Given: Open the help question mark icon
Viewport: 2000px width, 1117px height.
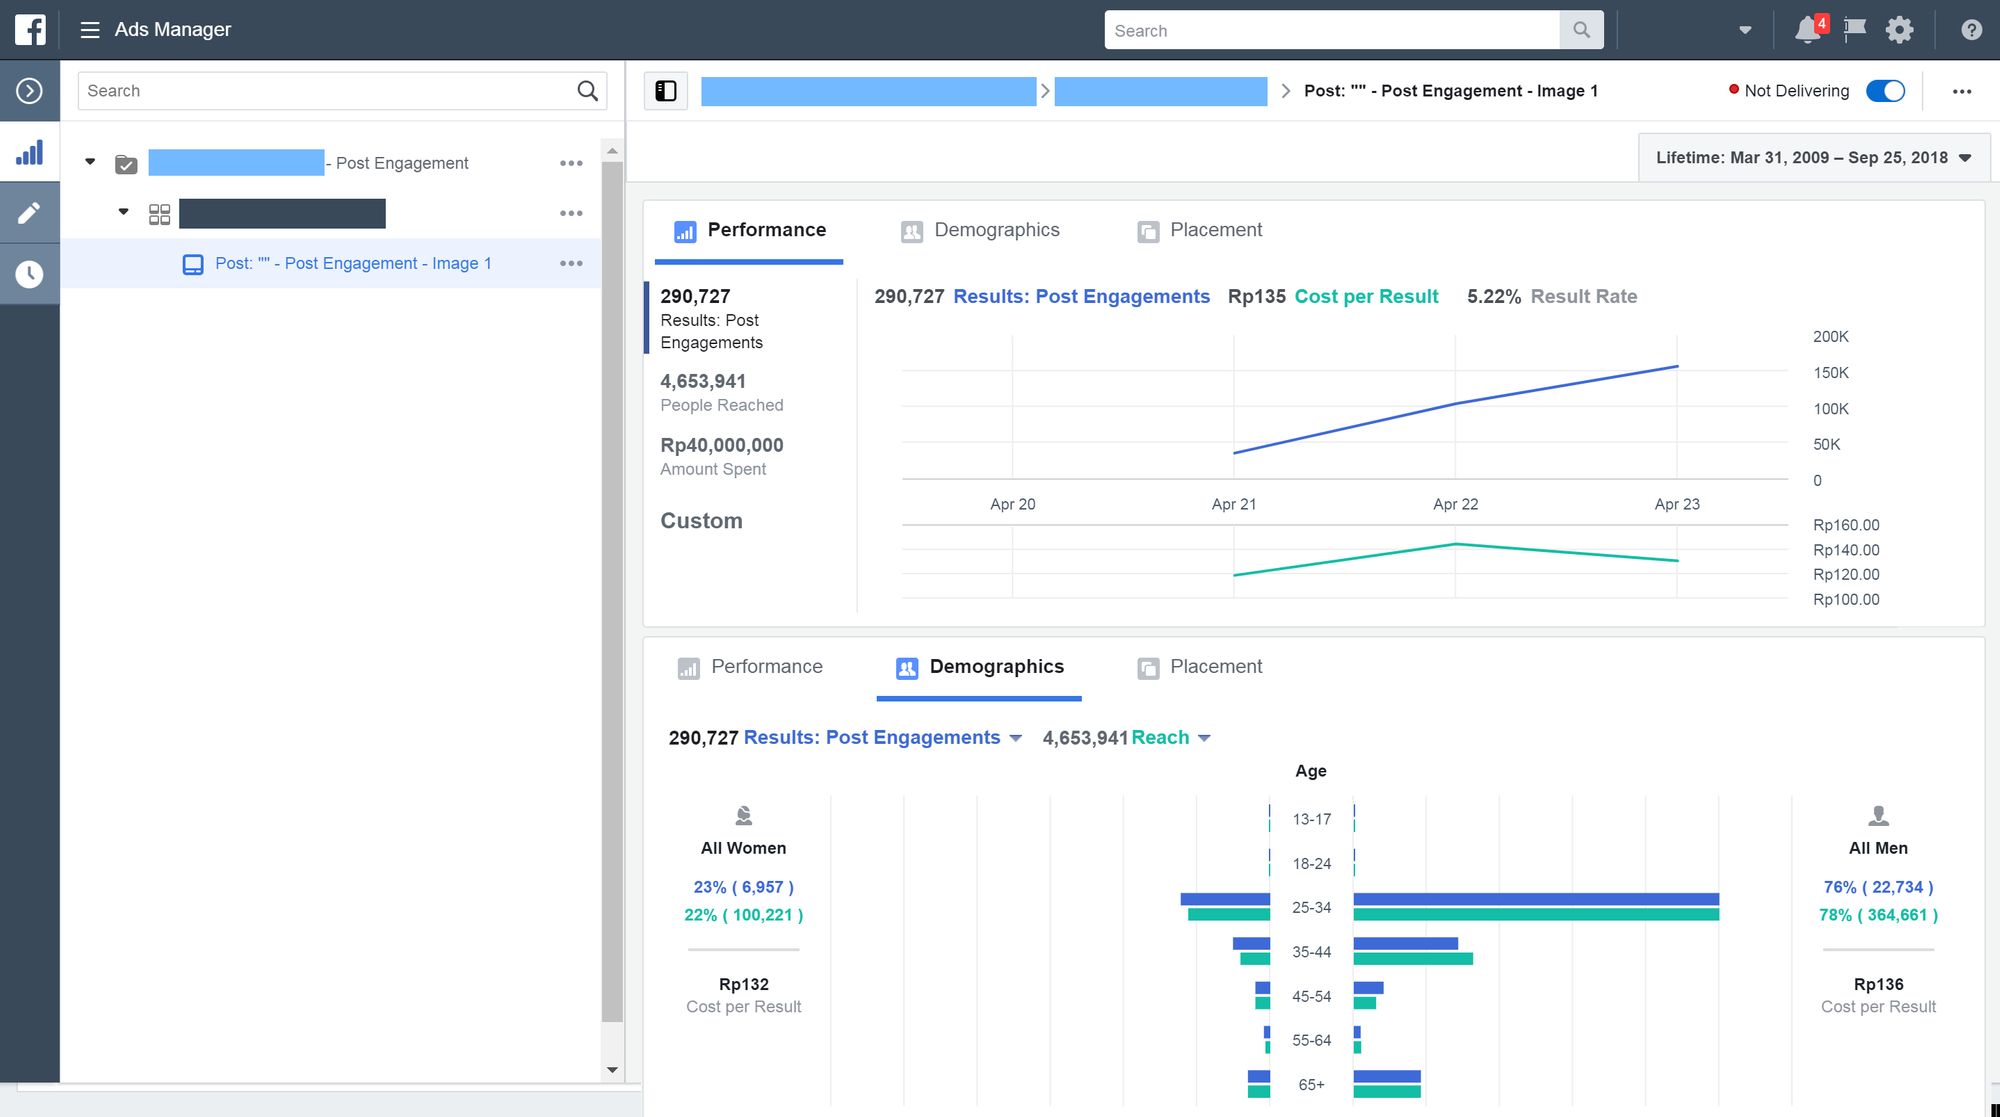Looking at the screenshot, I should [1971, 30].
